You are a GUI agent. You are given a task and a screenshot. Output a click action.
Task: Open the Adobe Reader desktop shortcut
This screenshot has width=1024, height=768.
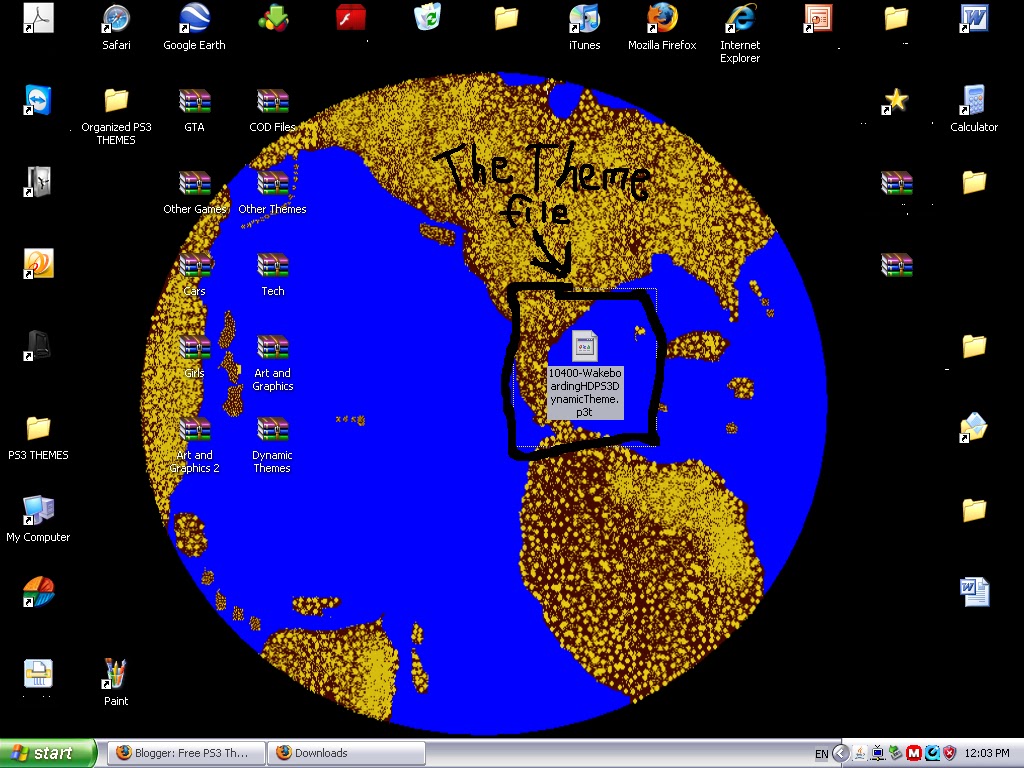pyautogui.click(x=39, y=18)
